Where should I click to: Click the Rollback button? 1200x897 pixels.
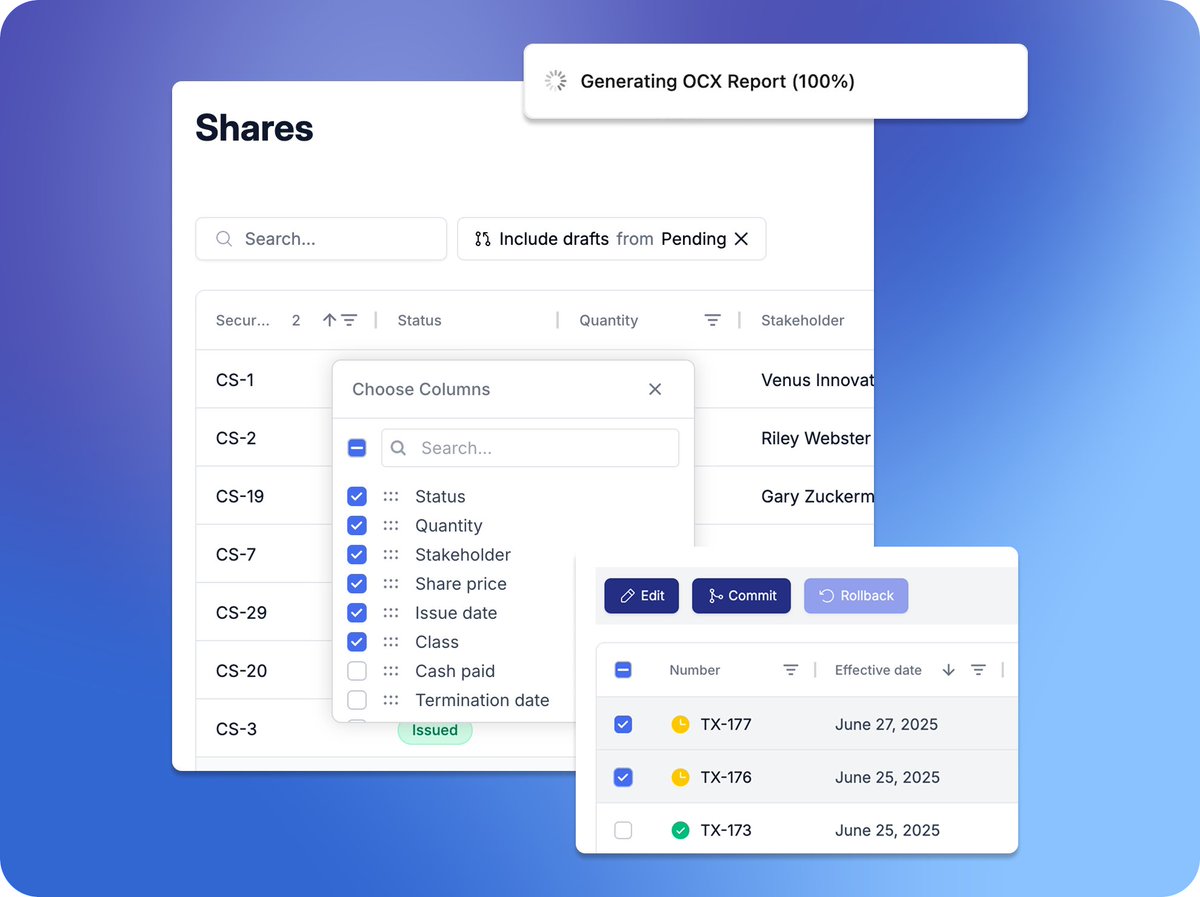point(856,596)
